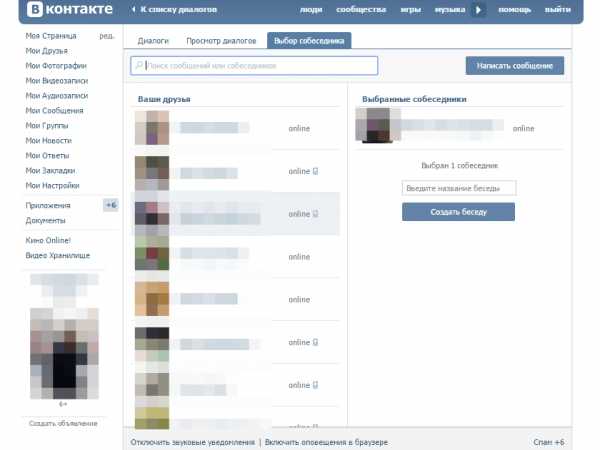Open the +6 badge next to Приложения
This screenshot has width=600, height=450.
(111, 205)
